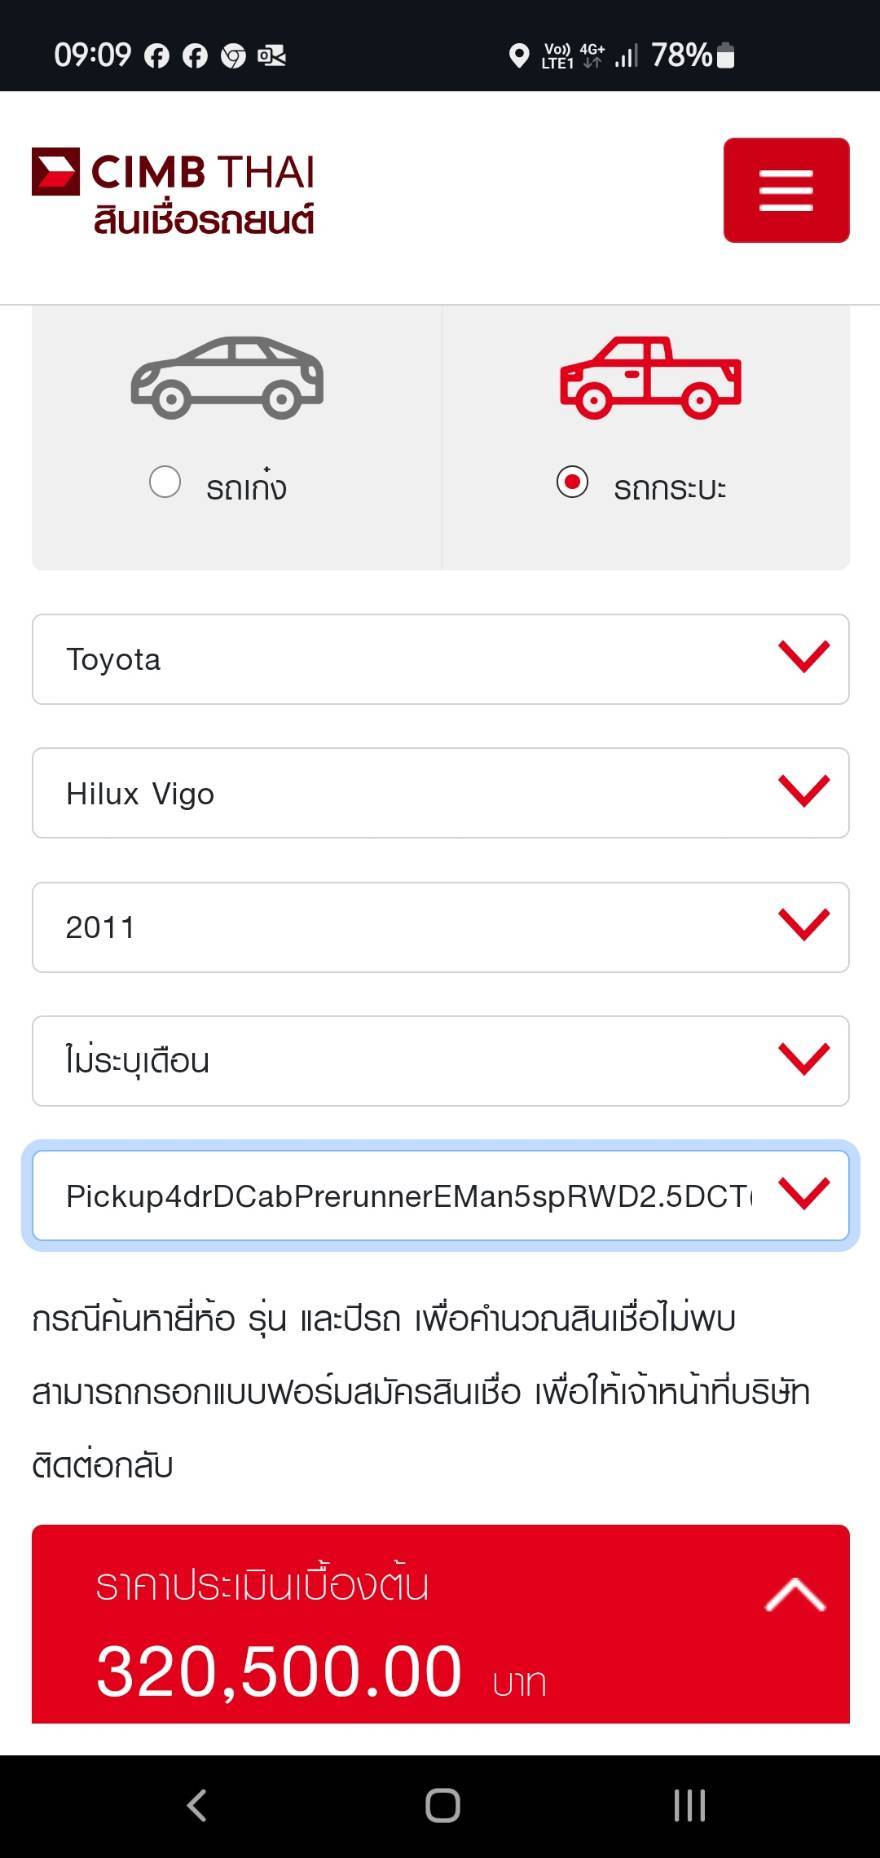Tap the red pickup truck icon

click(650, 377)
